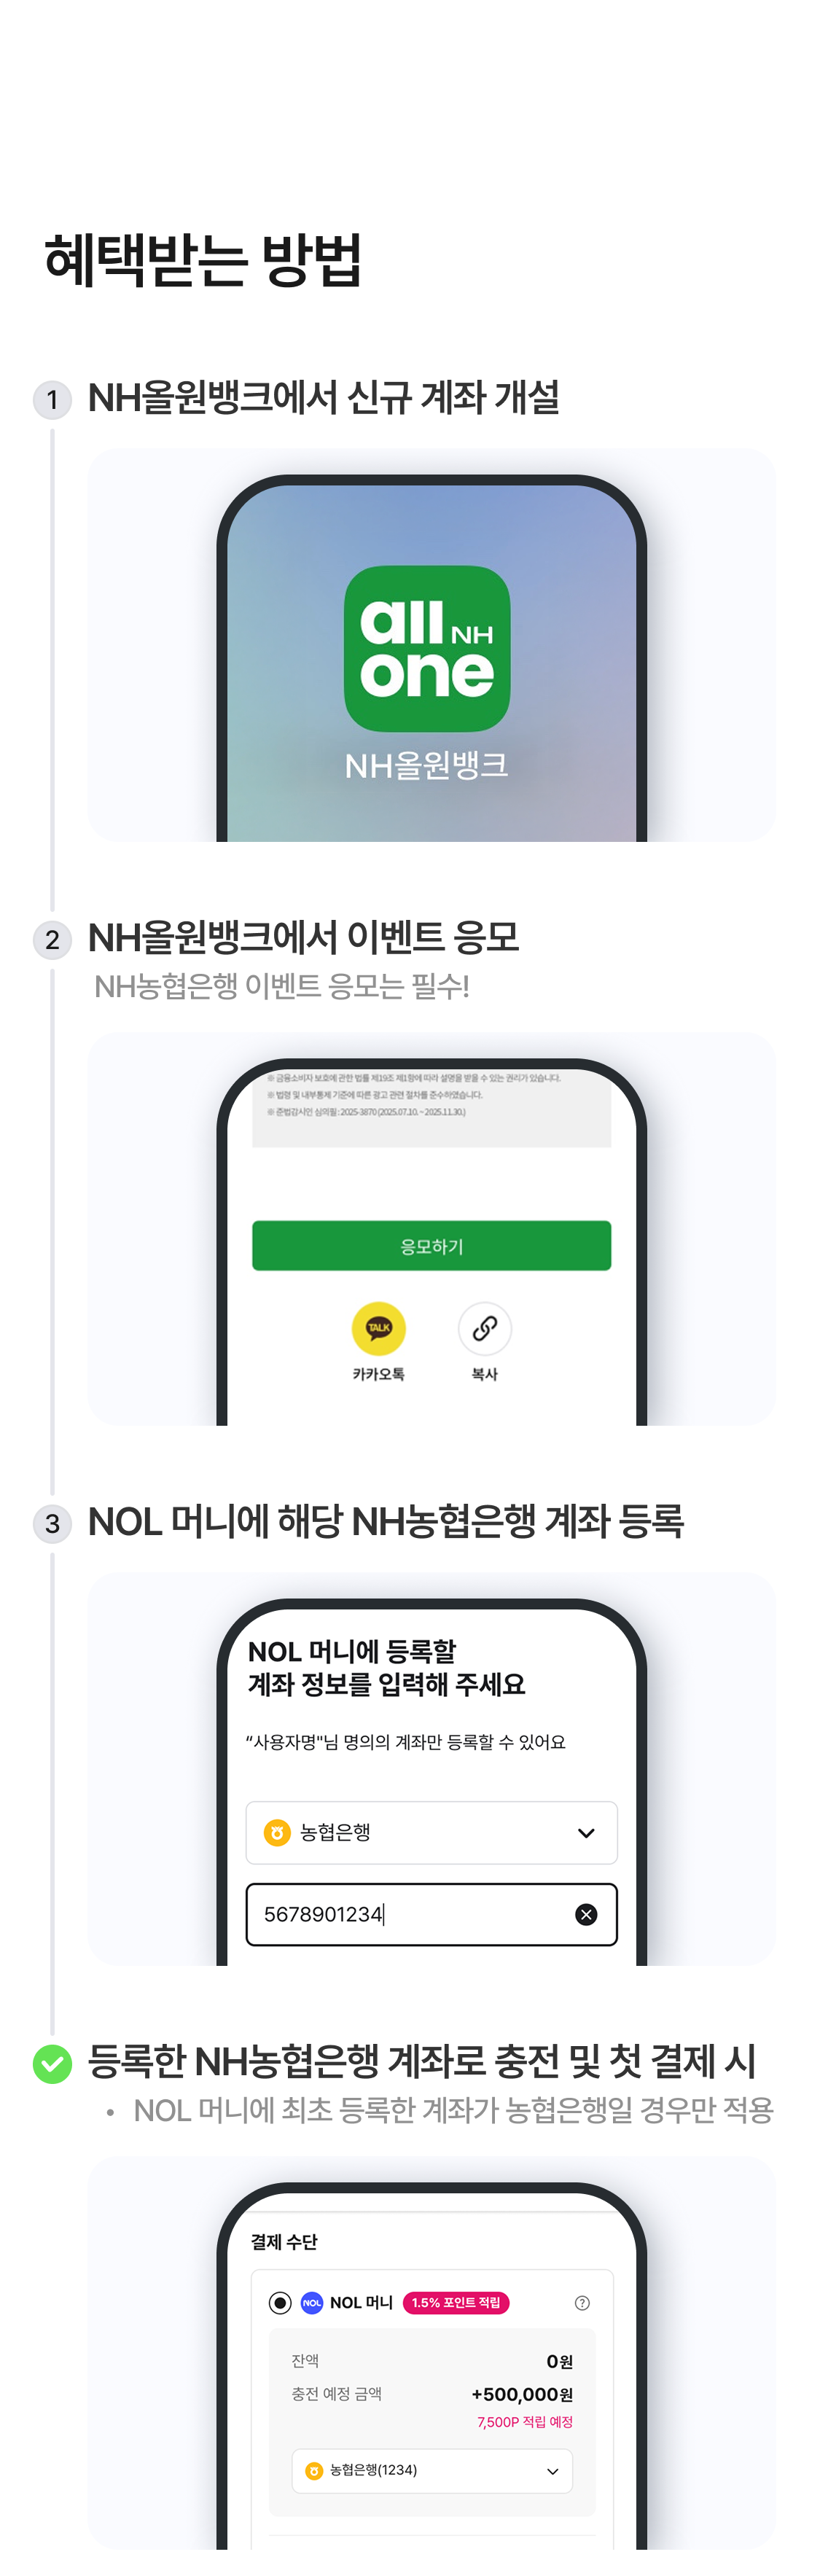
Task: Expand the 농협은행 bank dropdown chevron
Action: (586, 1832)
